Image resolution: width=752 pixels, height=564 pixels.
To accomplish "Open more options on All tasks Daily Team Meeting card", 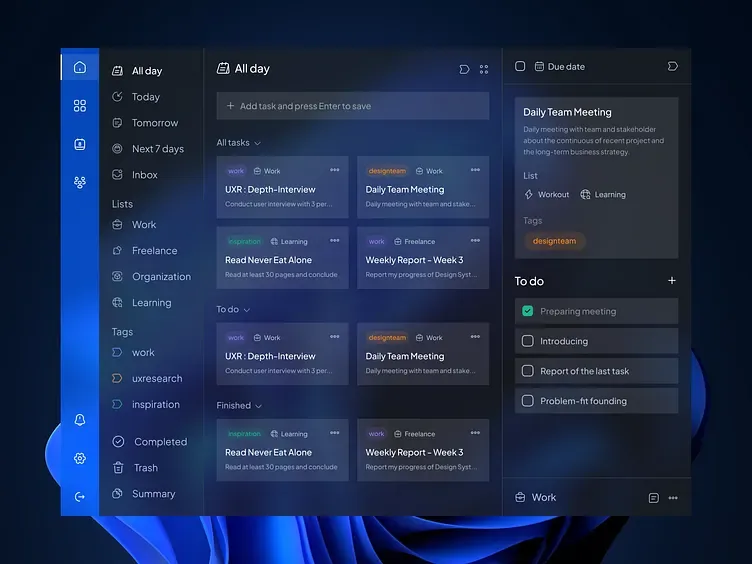I will coord(475,170).
